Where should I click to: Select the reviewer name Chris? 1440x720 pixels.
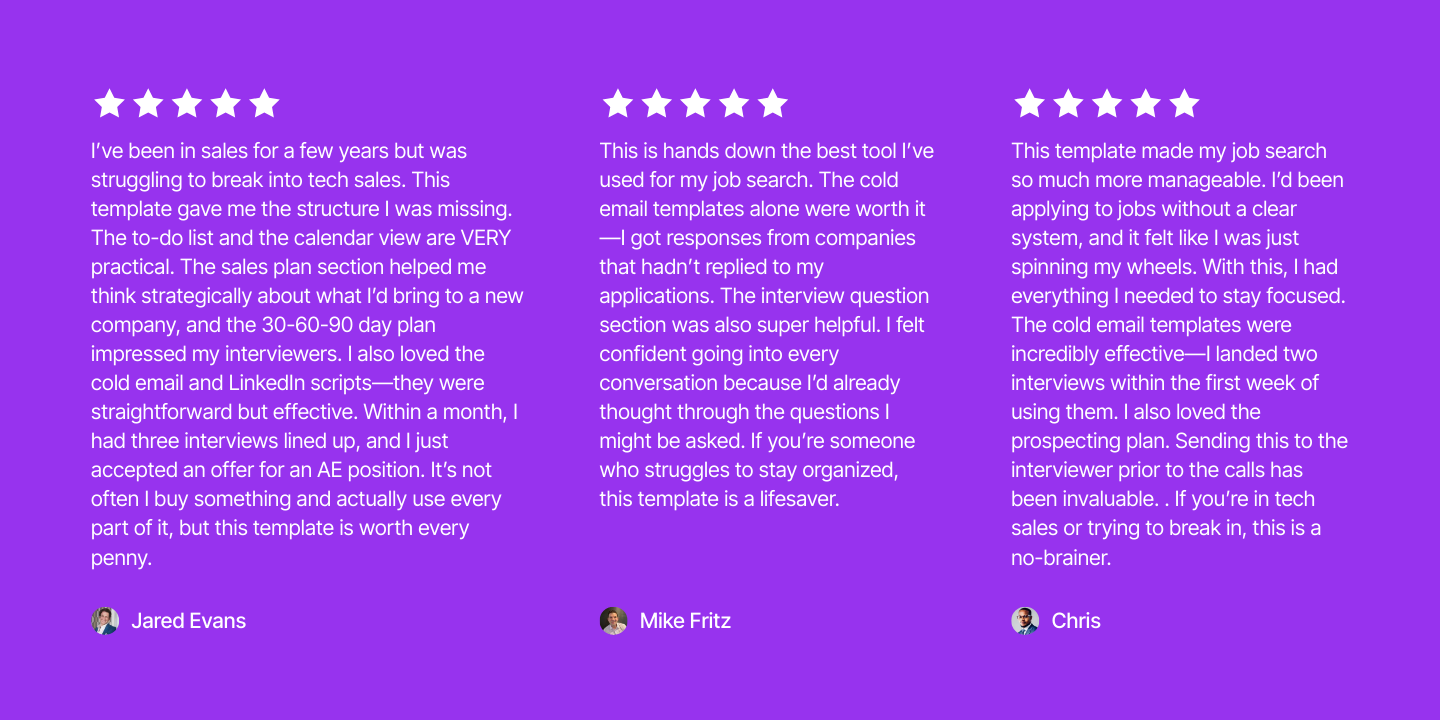[1076, 621]
